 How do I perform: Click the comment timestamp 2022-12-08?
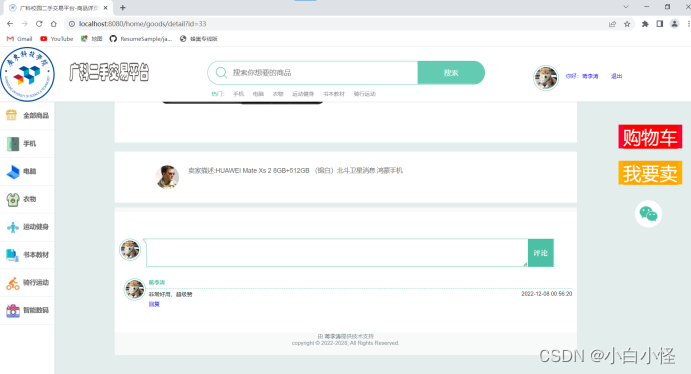tap(546, 294)
